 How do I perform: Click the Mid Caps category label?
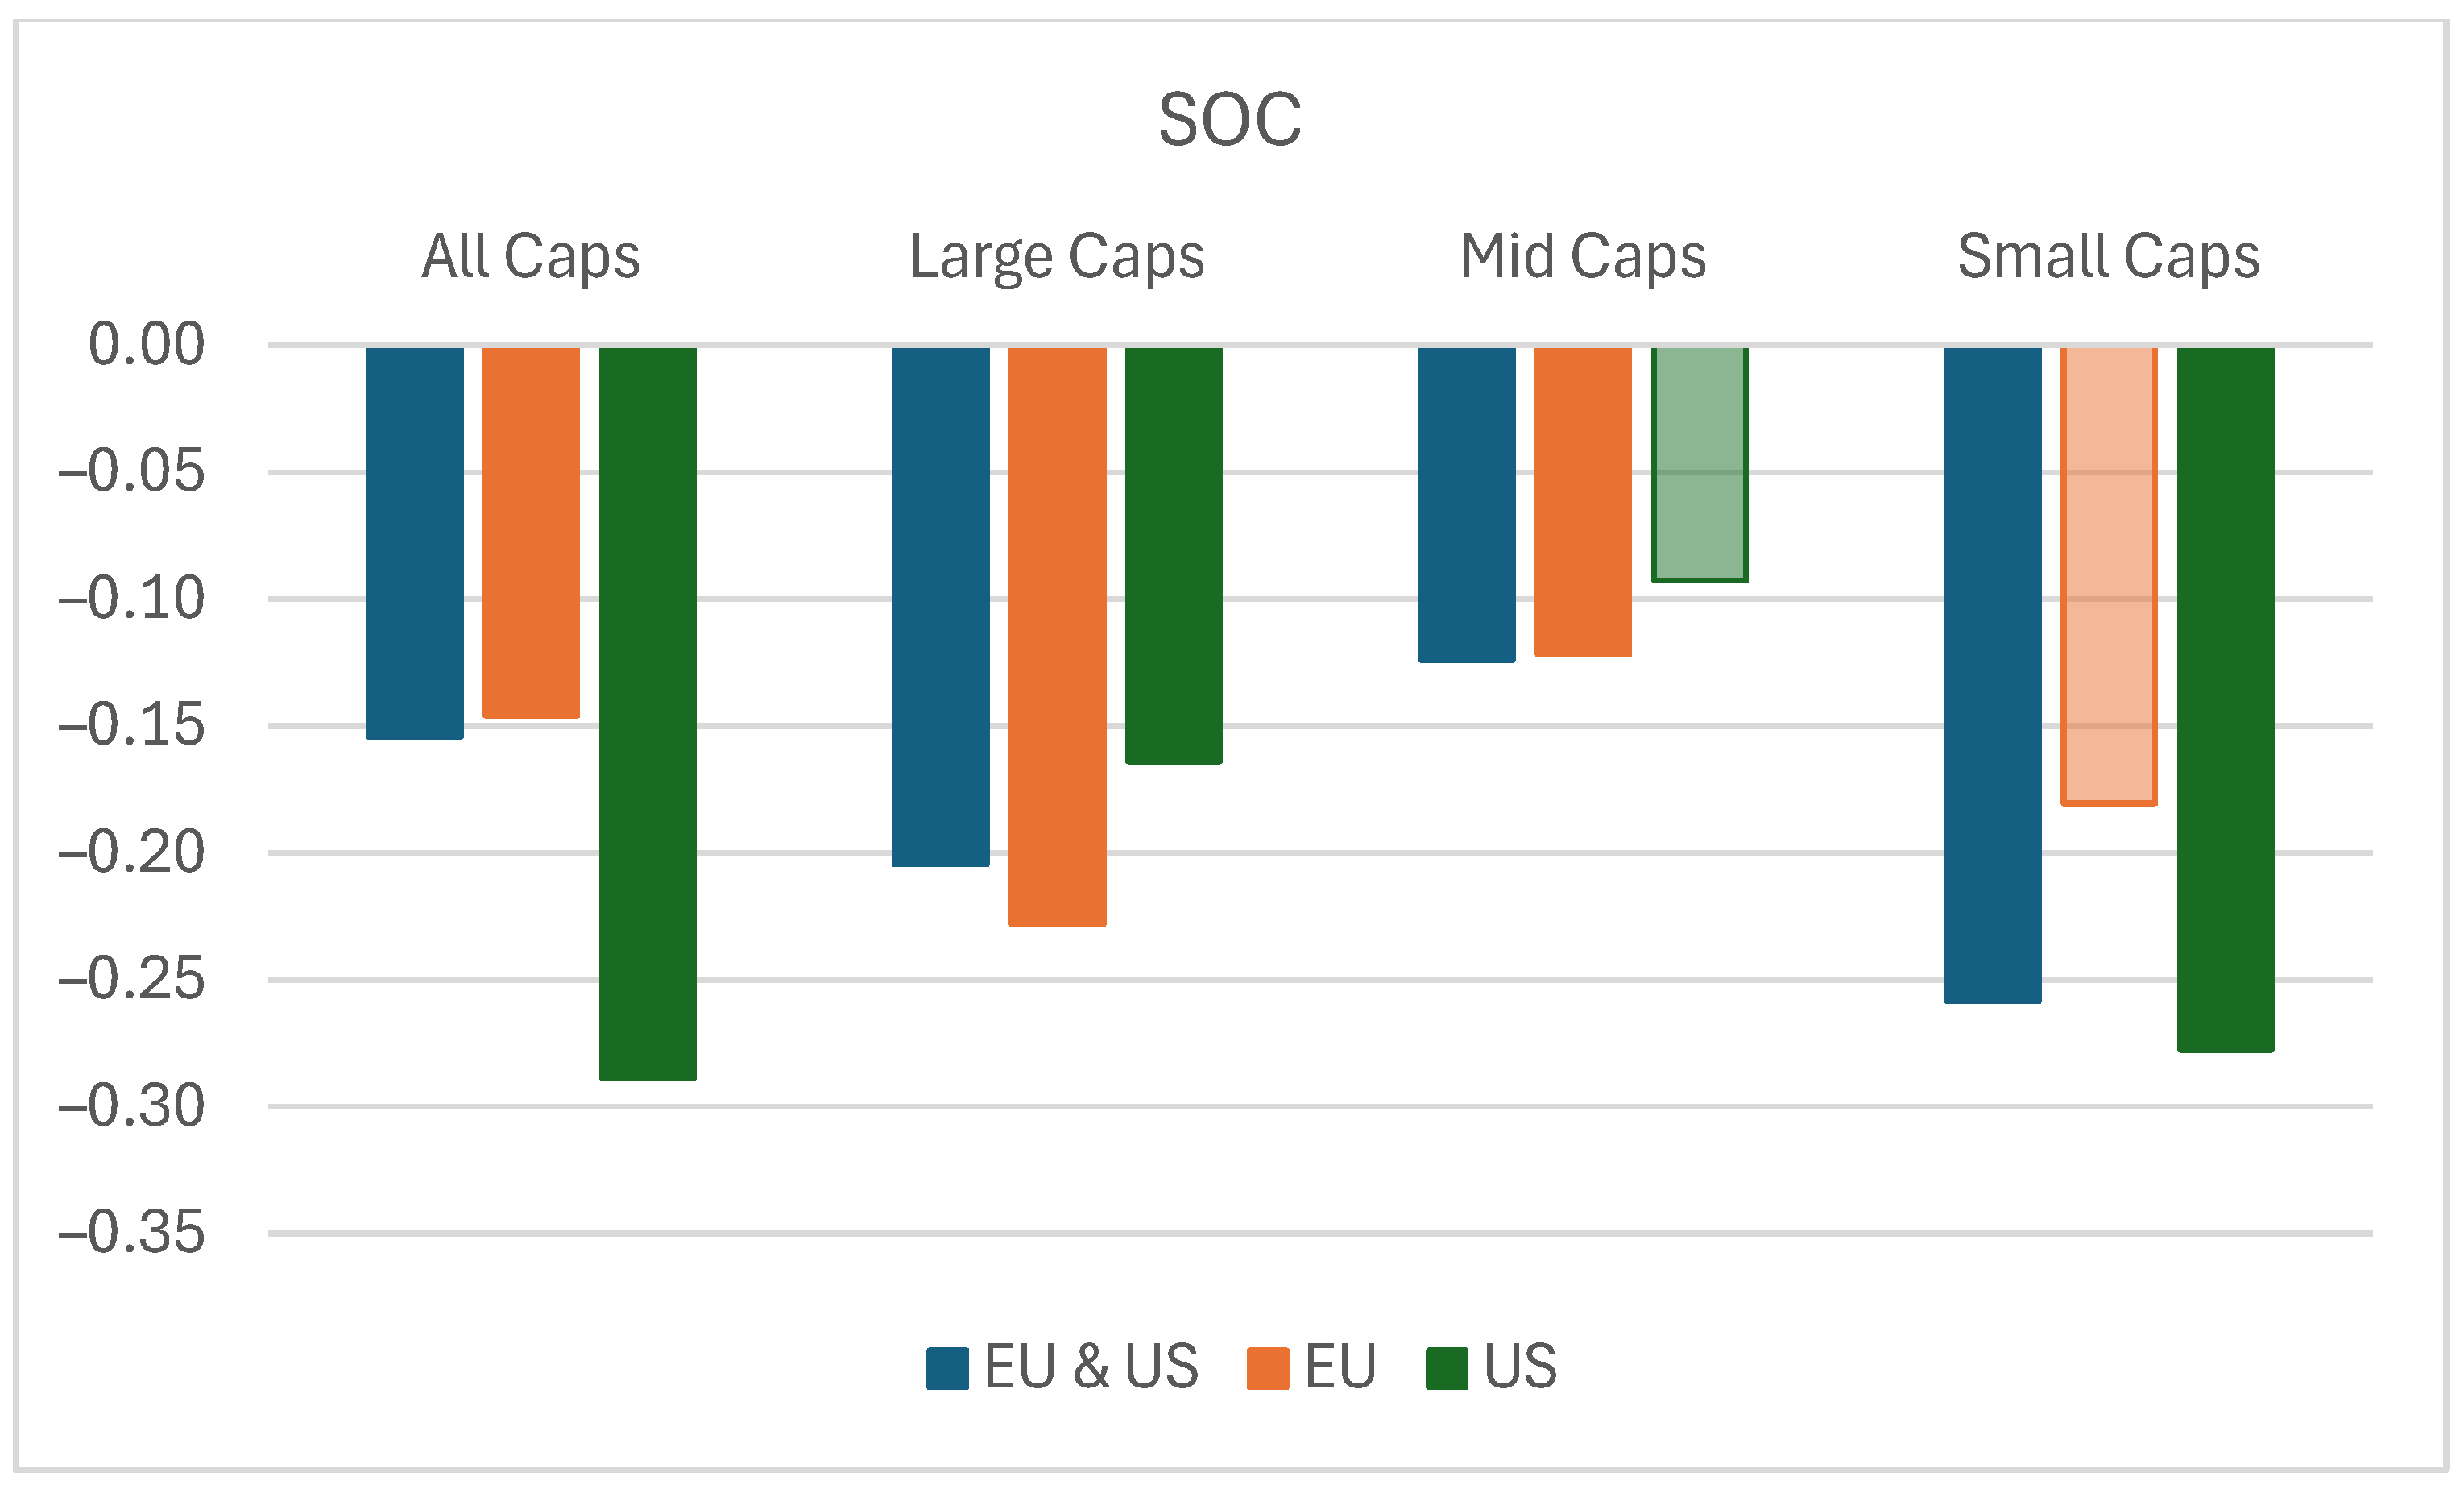tap(1582, 257)
